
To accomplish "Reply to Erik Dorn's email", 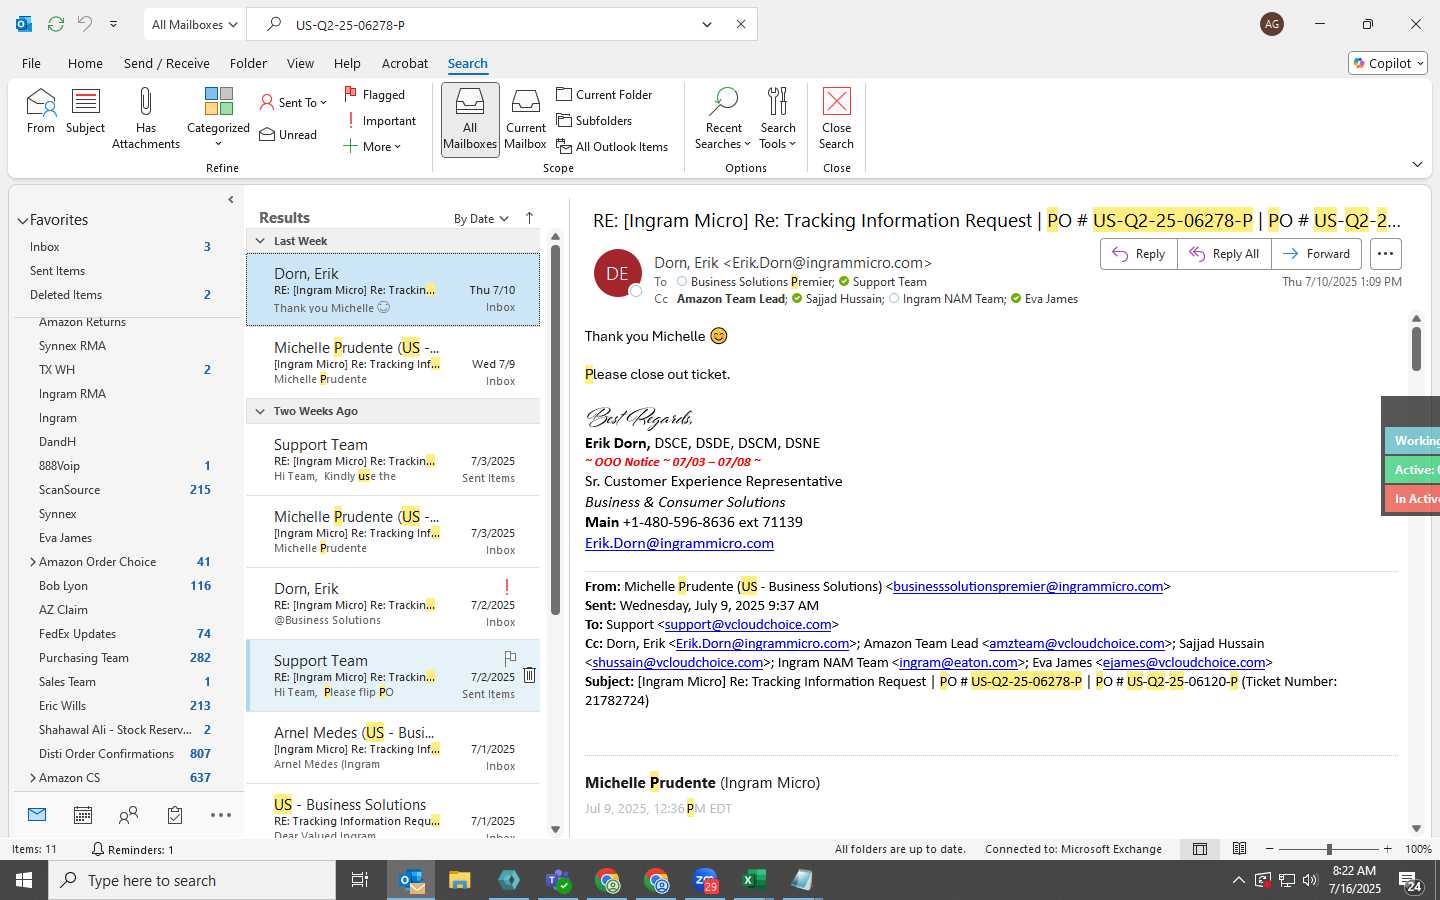I will (1139, 254).
